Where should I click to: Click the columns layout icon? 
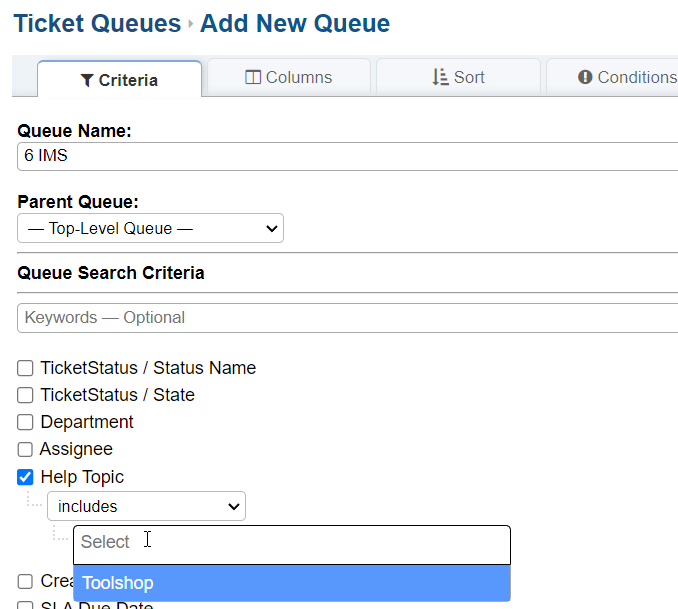tap(253, 78)
